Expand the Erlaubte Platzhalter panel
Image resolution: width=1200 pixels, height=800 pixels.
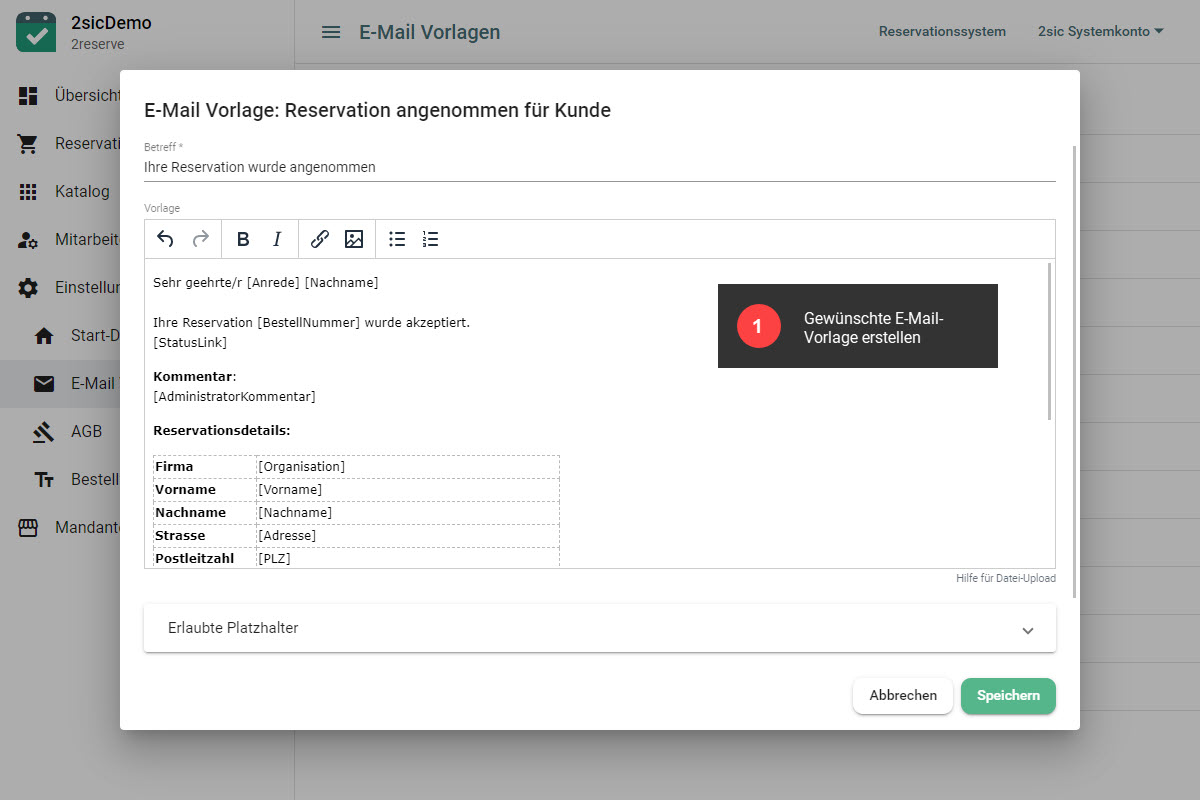[599, 628]
